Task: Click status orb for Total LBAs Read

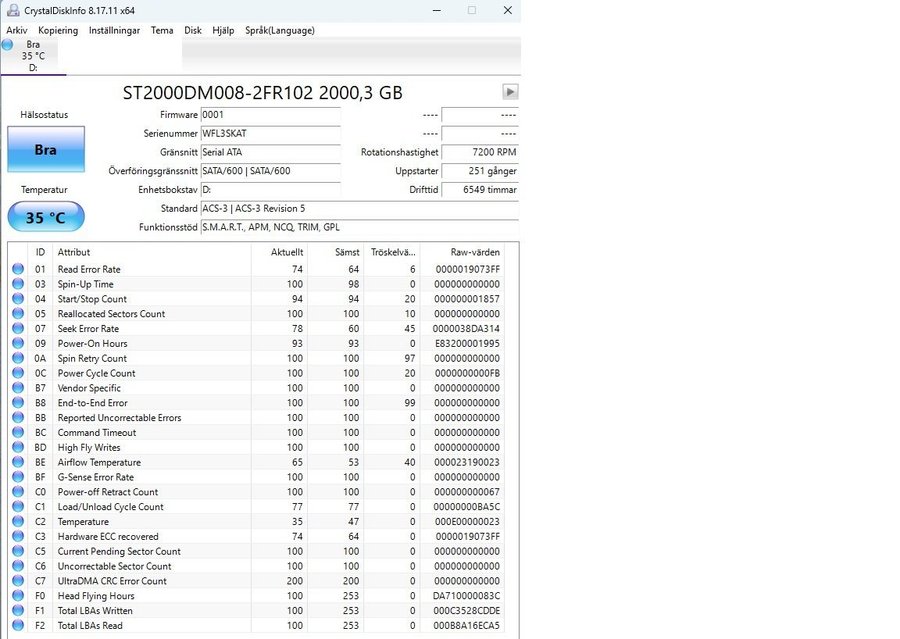Action: tap(18, 625)
